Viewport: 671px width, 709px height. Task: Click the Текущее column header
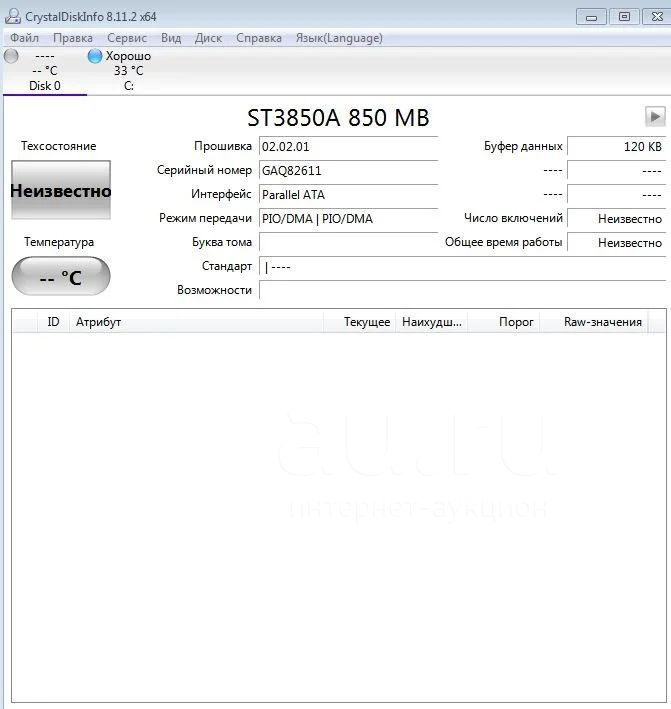click(359, 322)
